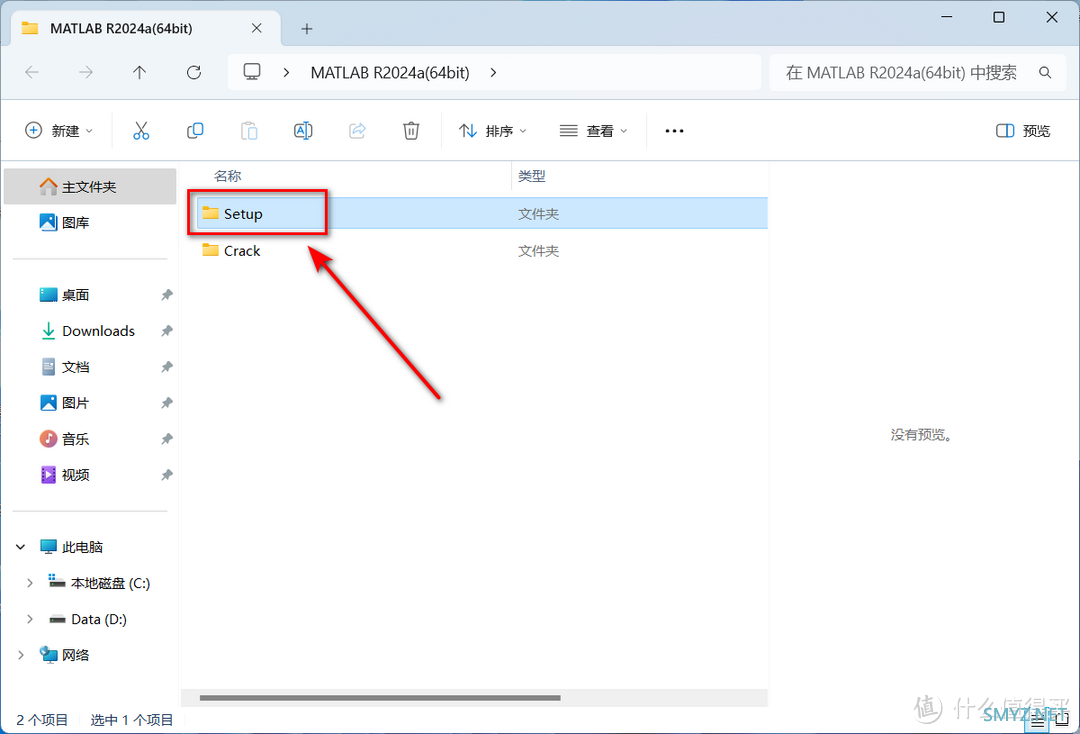Click the Delete trash icon
The image size is (1080, 734).
point(411,131)
